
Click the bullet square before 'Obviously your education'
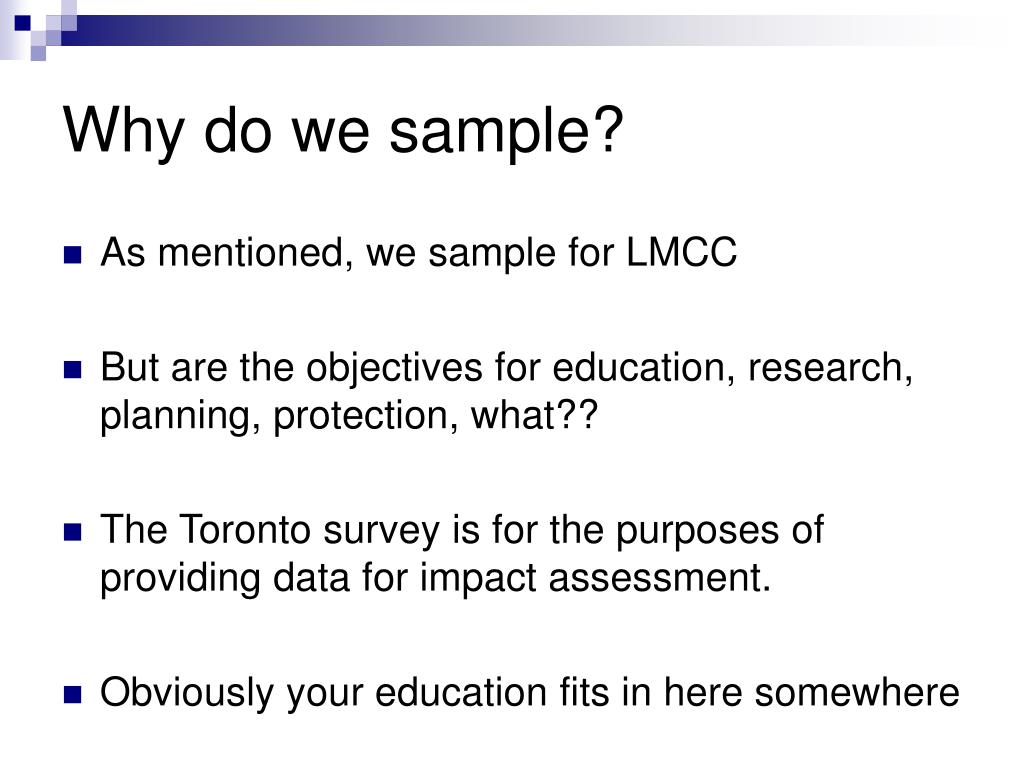tap(72, 694)
